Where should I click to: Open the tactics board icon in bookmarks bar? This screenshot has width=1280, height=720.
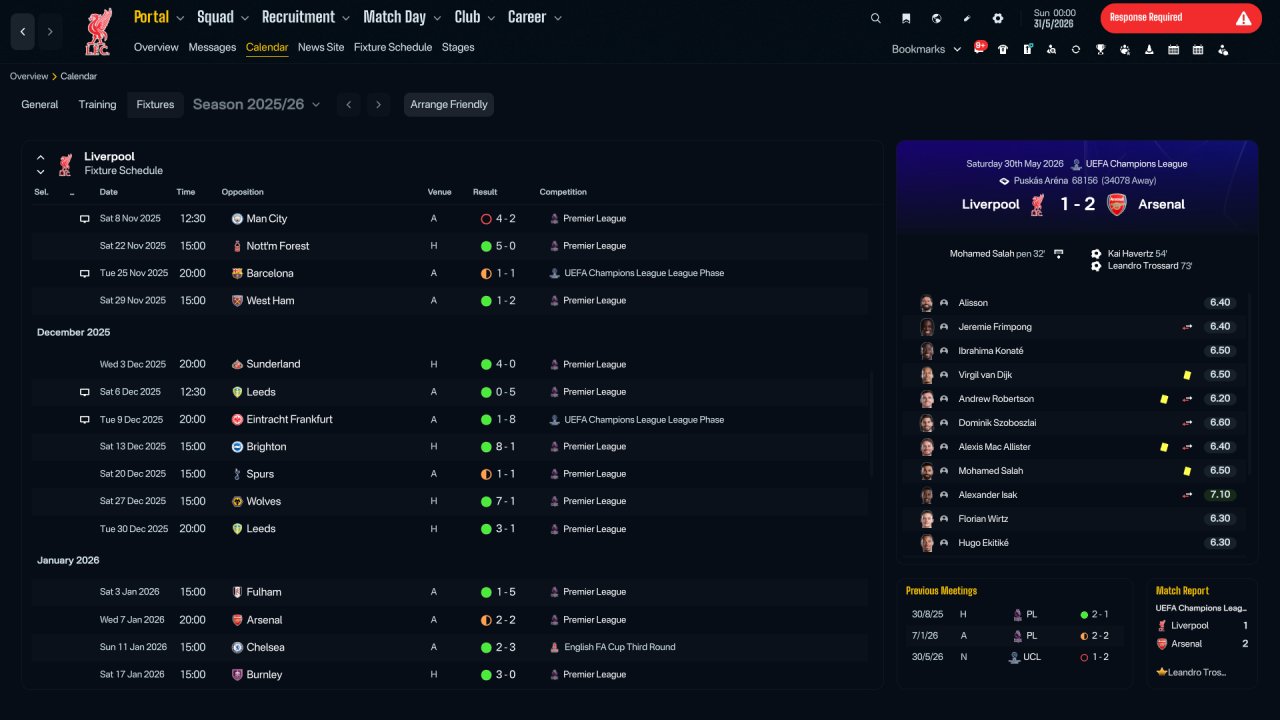coord(1027,49)
